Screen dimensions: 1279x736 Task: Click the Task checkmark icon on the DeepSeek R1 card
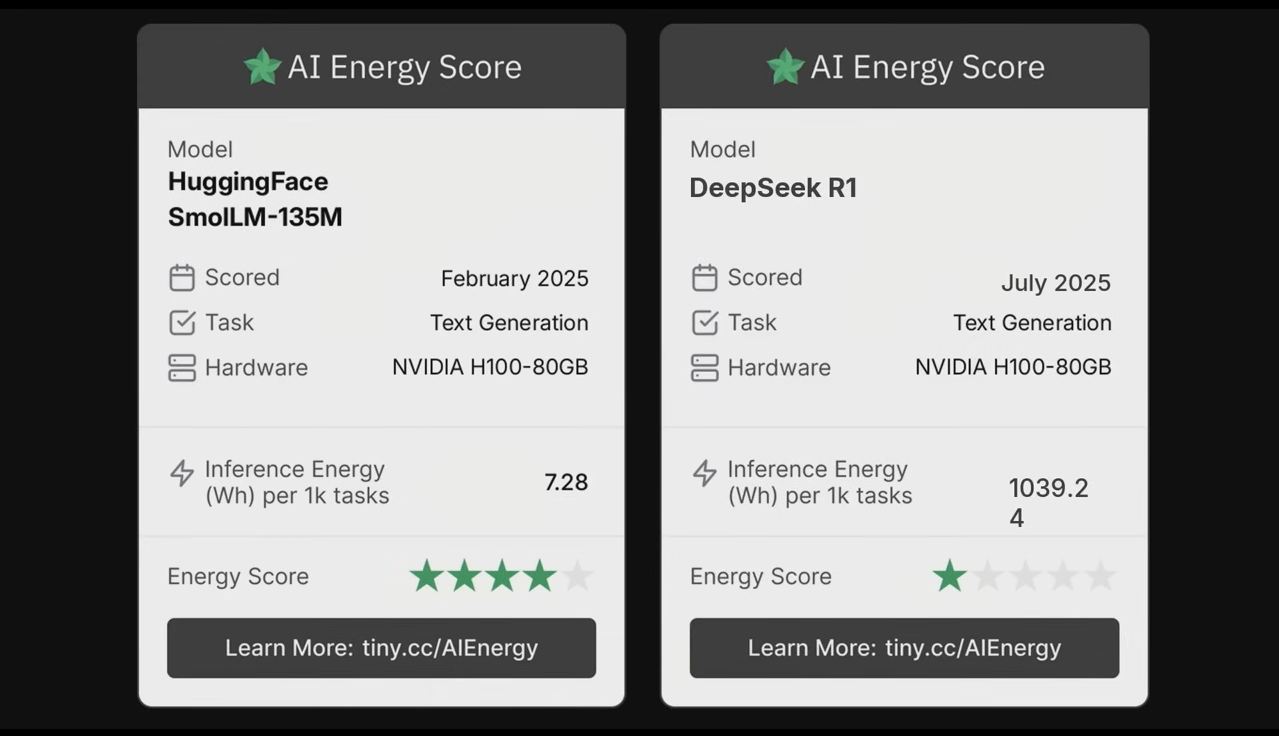pos(705,323)
